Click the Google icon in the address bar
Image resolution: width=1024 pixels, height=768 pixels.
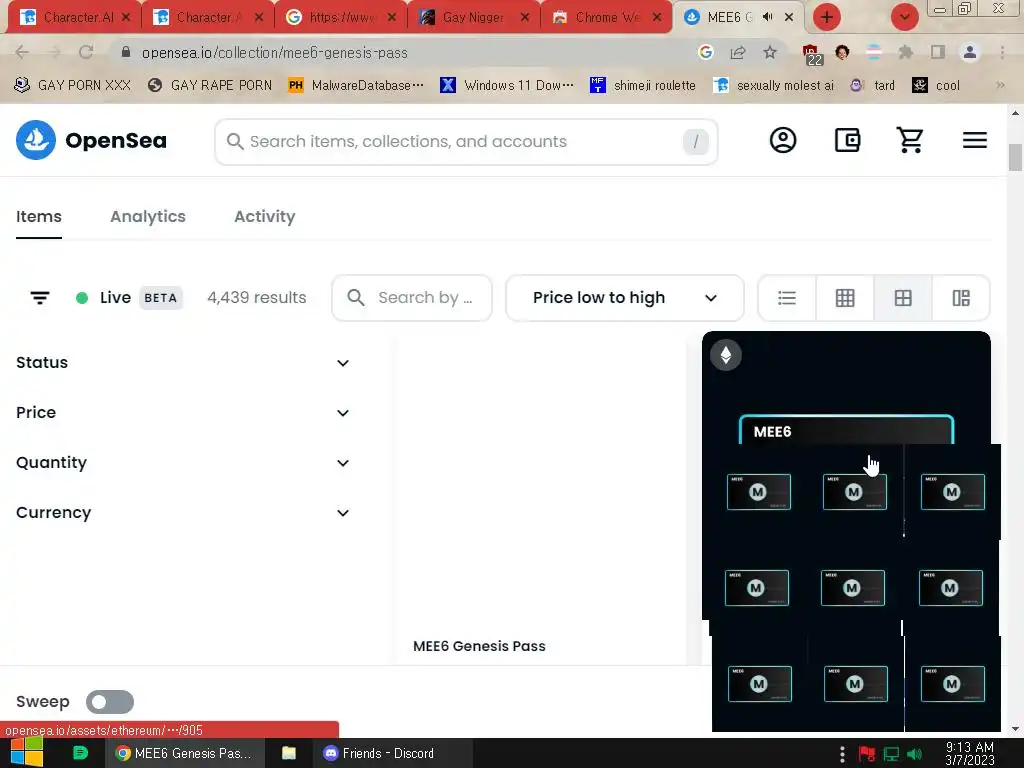[x=705, y=52]
